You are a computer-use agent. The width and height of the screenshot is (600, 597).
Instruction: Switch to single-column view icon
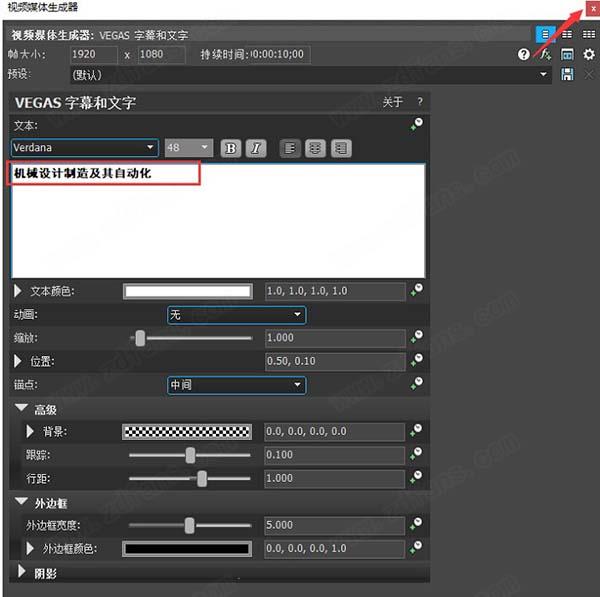(x=545, y=35)
